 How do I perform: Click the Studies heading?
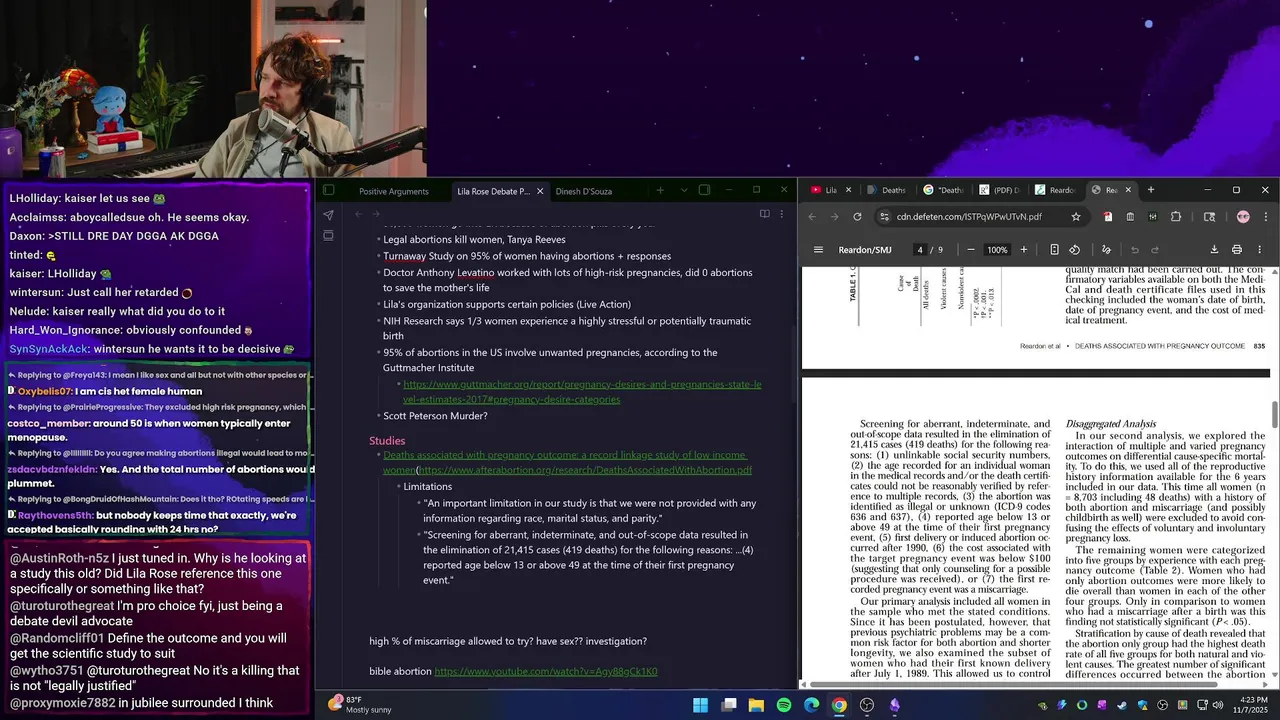[387, 441]
